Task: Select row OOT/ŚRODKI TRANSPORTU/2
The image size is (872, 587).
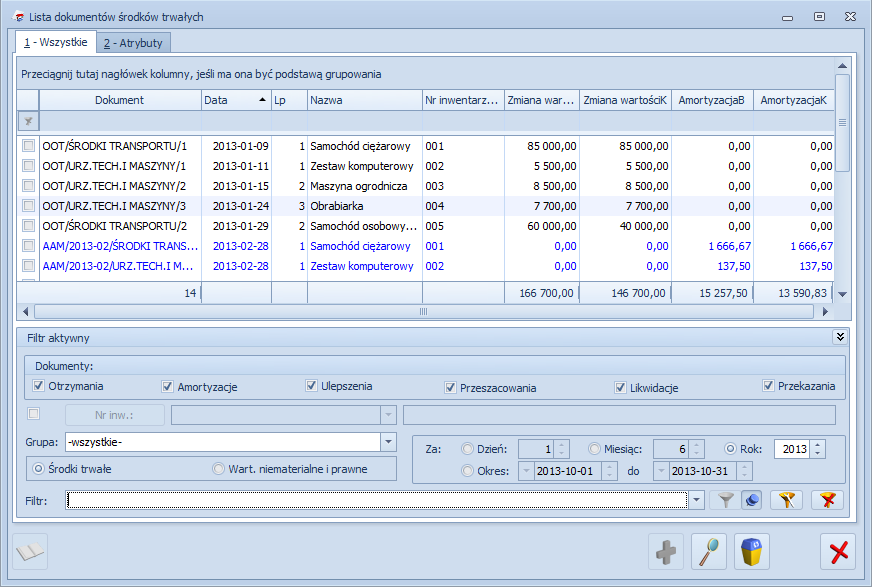Action: 425,226
